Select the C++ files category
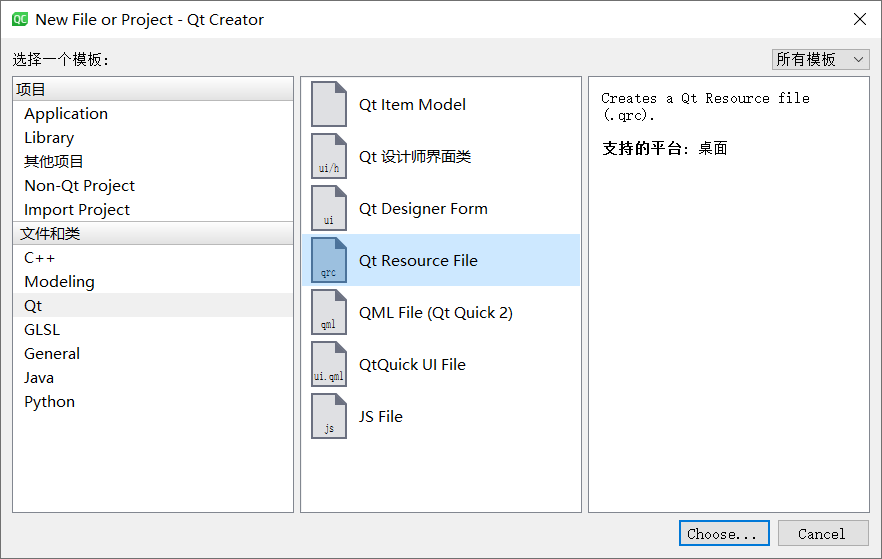Screen dimensions: 882x559 (152, 258)
